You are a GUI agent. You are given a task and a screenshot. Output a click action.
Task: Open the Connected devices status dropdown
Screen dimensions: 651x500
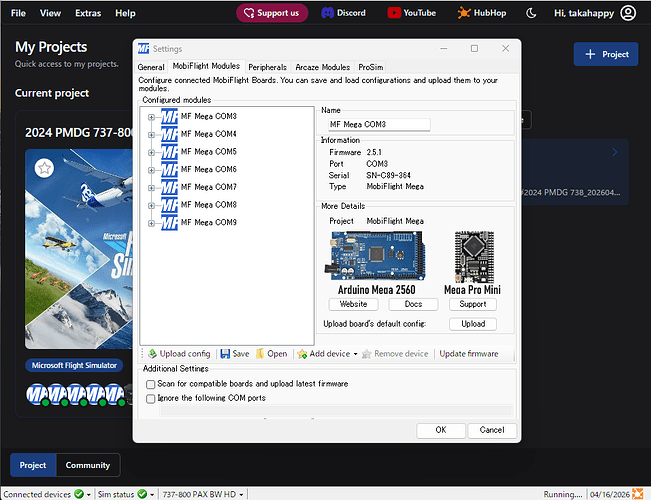88,495
